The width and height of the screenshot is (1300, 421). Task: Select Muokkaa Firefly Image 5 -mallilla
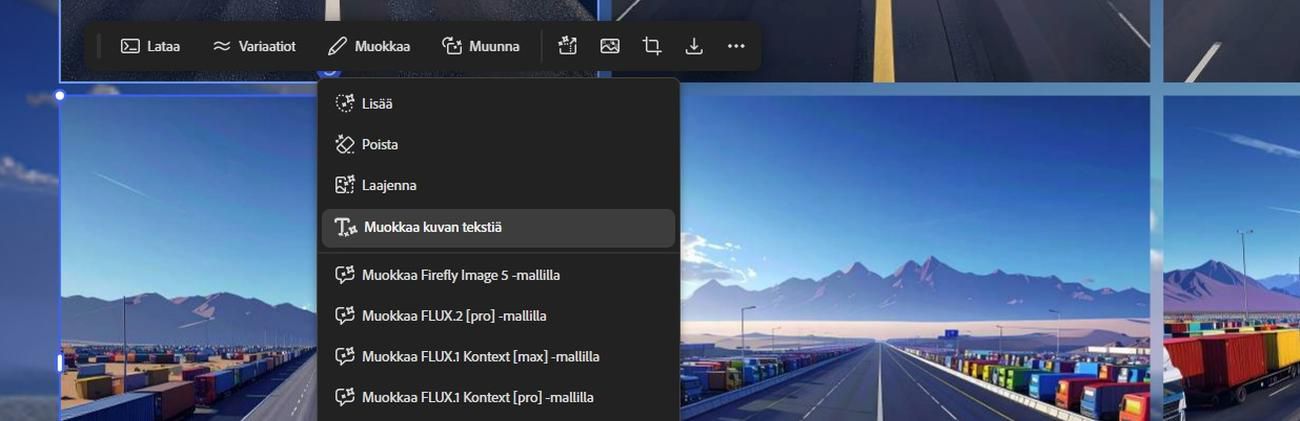(498, 275)
